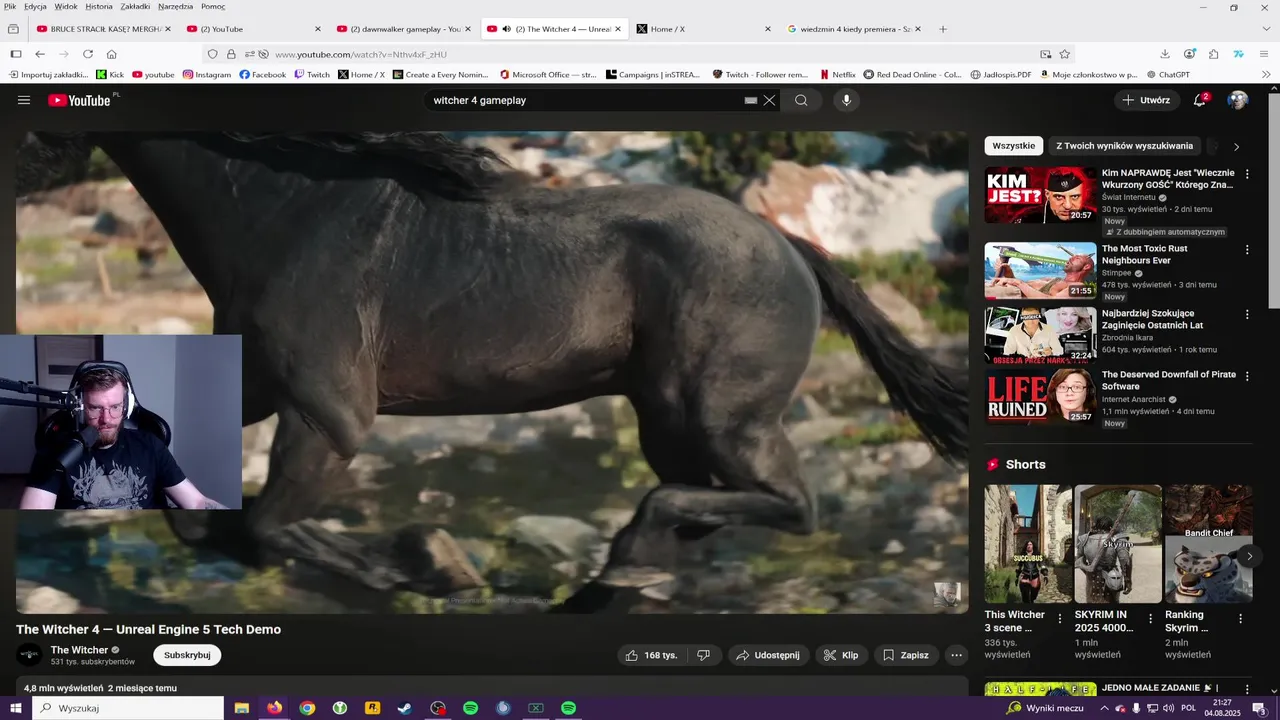Open the more actions three-dot menu below the video
Viewport: 1280px width, 720px height.
[x=956, y=655]
